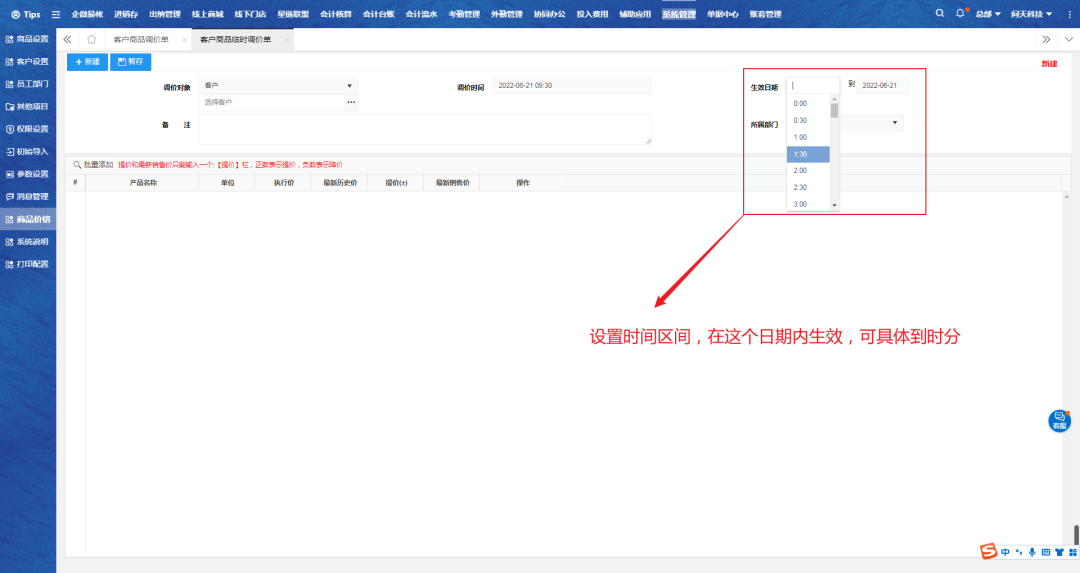Open notifications via the bell icon
Viewport: 1080px width, 573px height.
[960, 14]
